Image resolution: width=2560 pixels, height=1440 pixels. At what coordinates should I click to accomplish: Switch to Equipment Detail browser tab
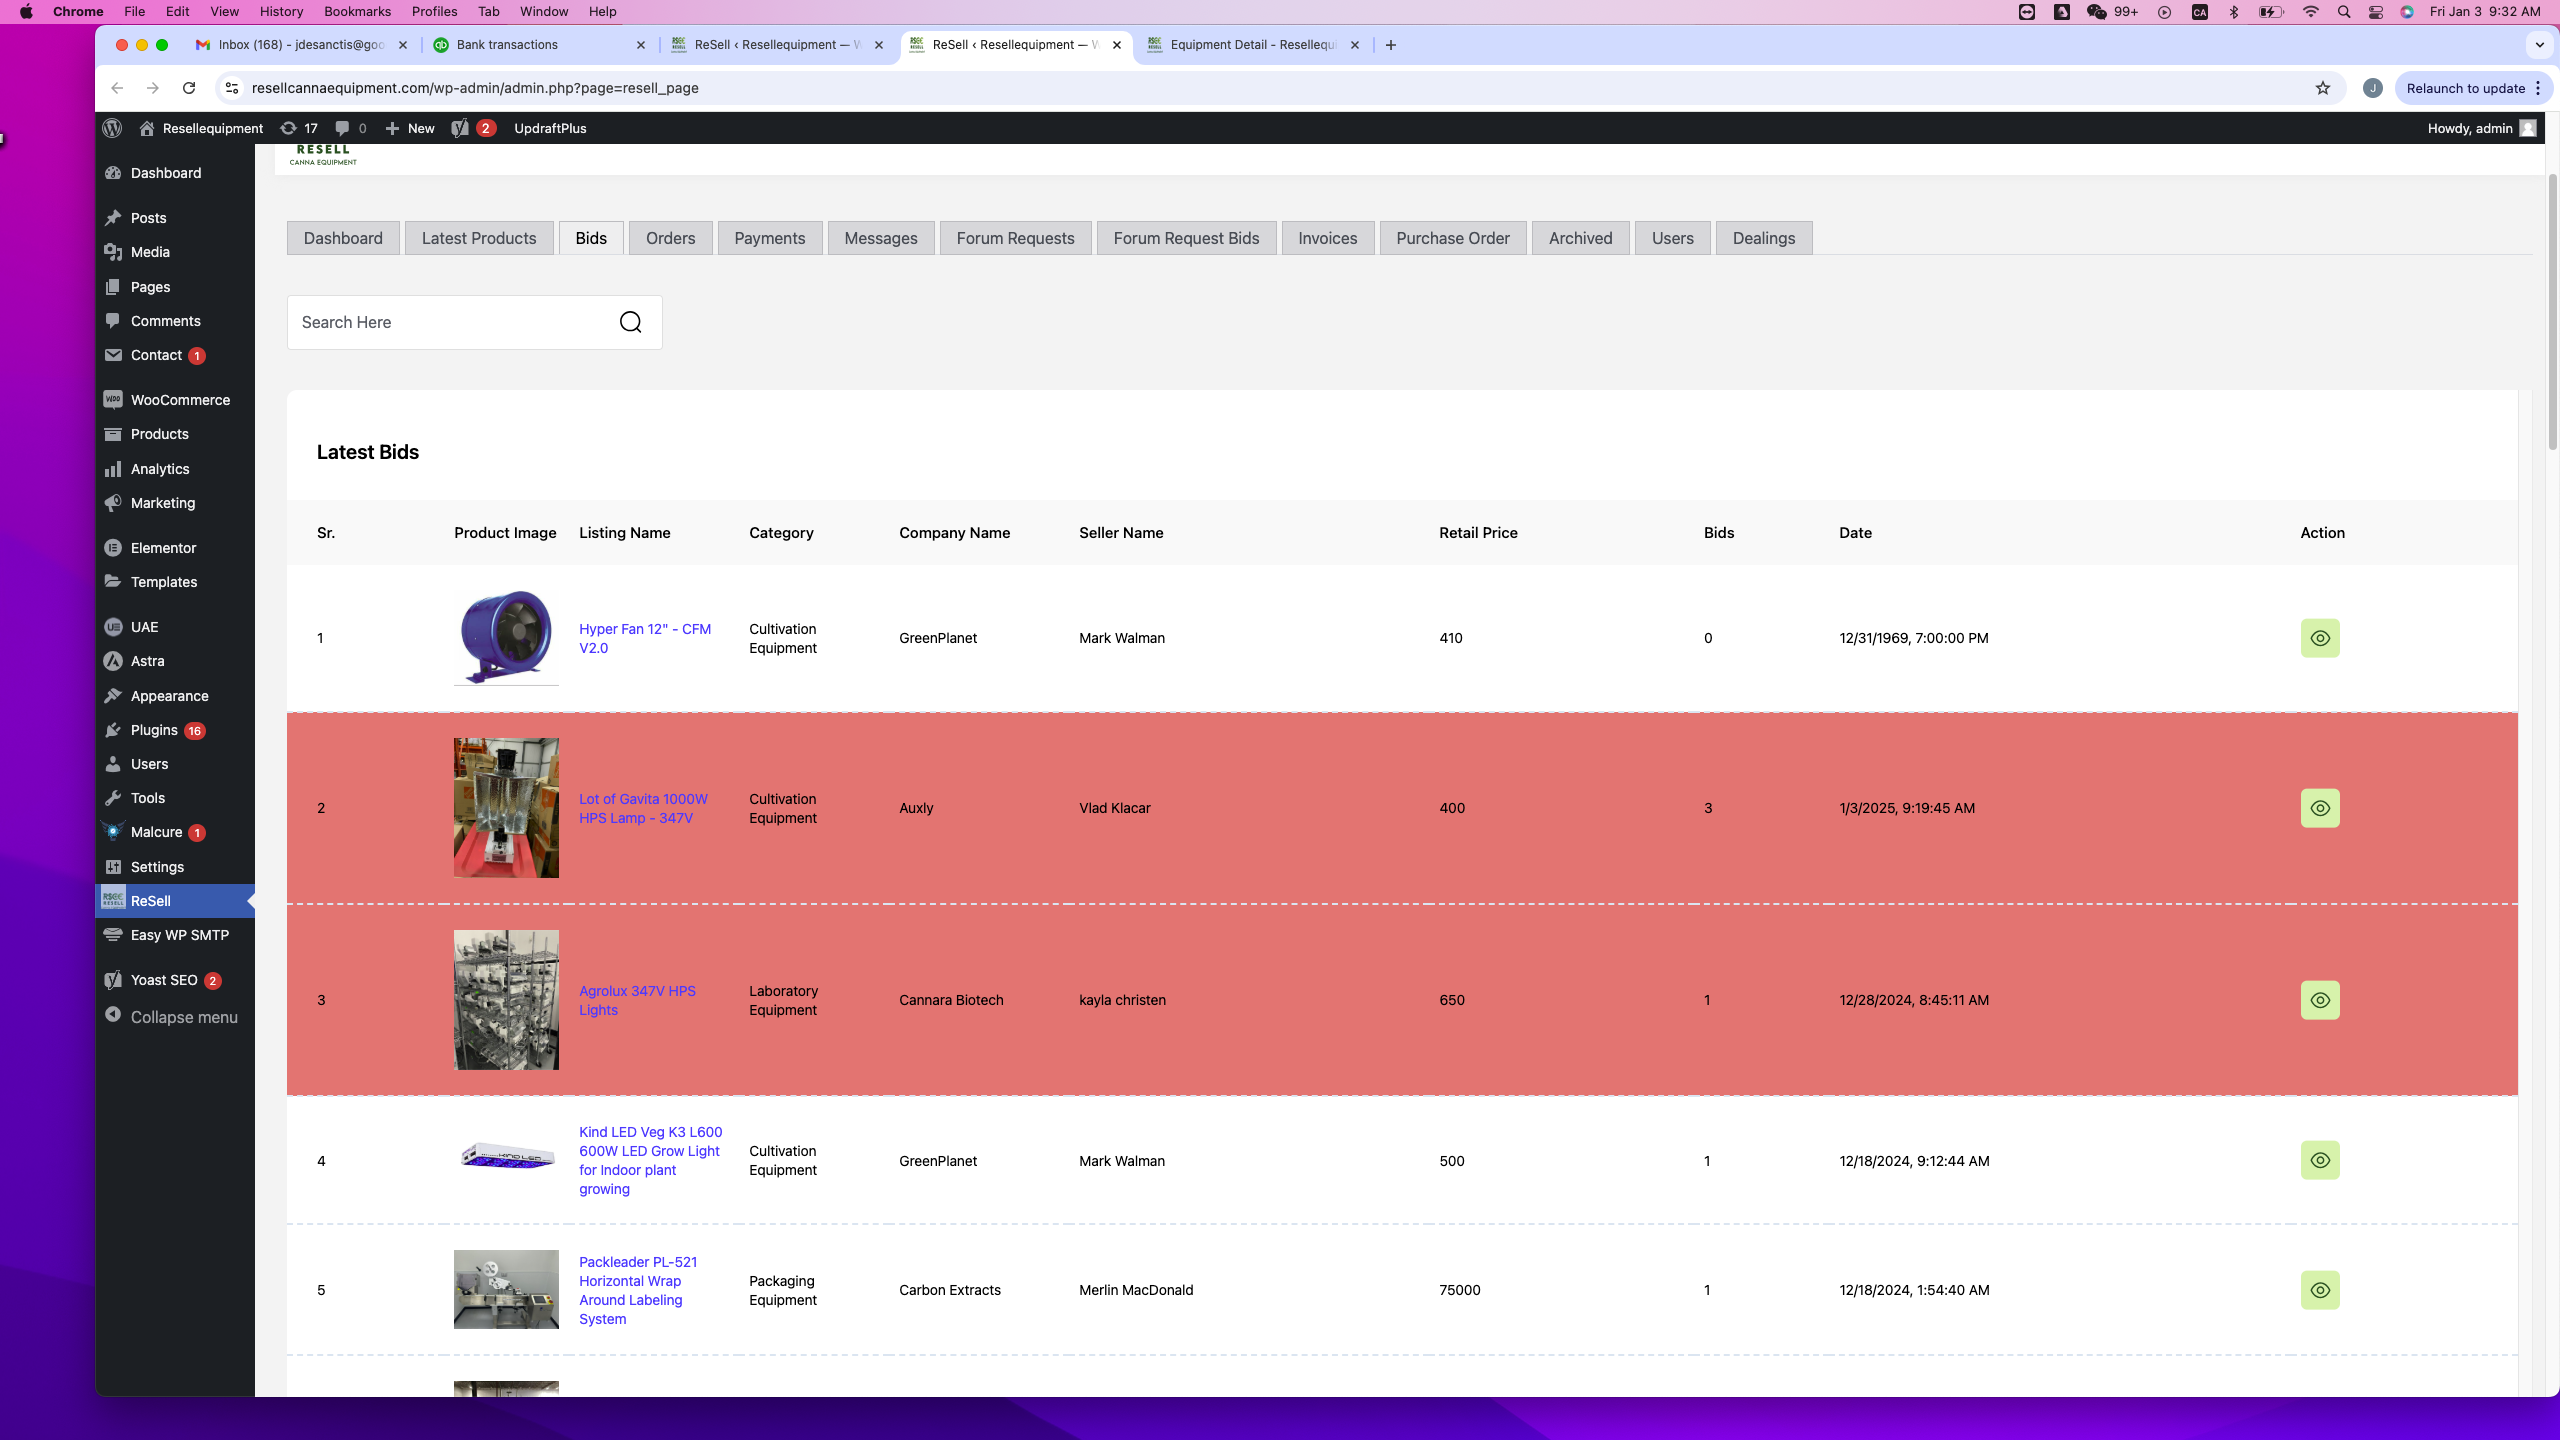tap(1254, 45)
